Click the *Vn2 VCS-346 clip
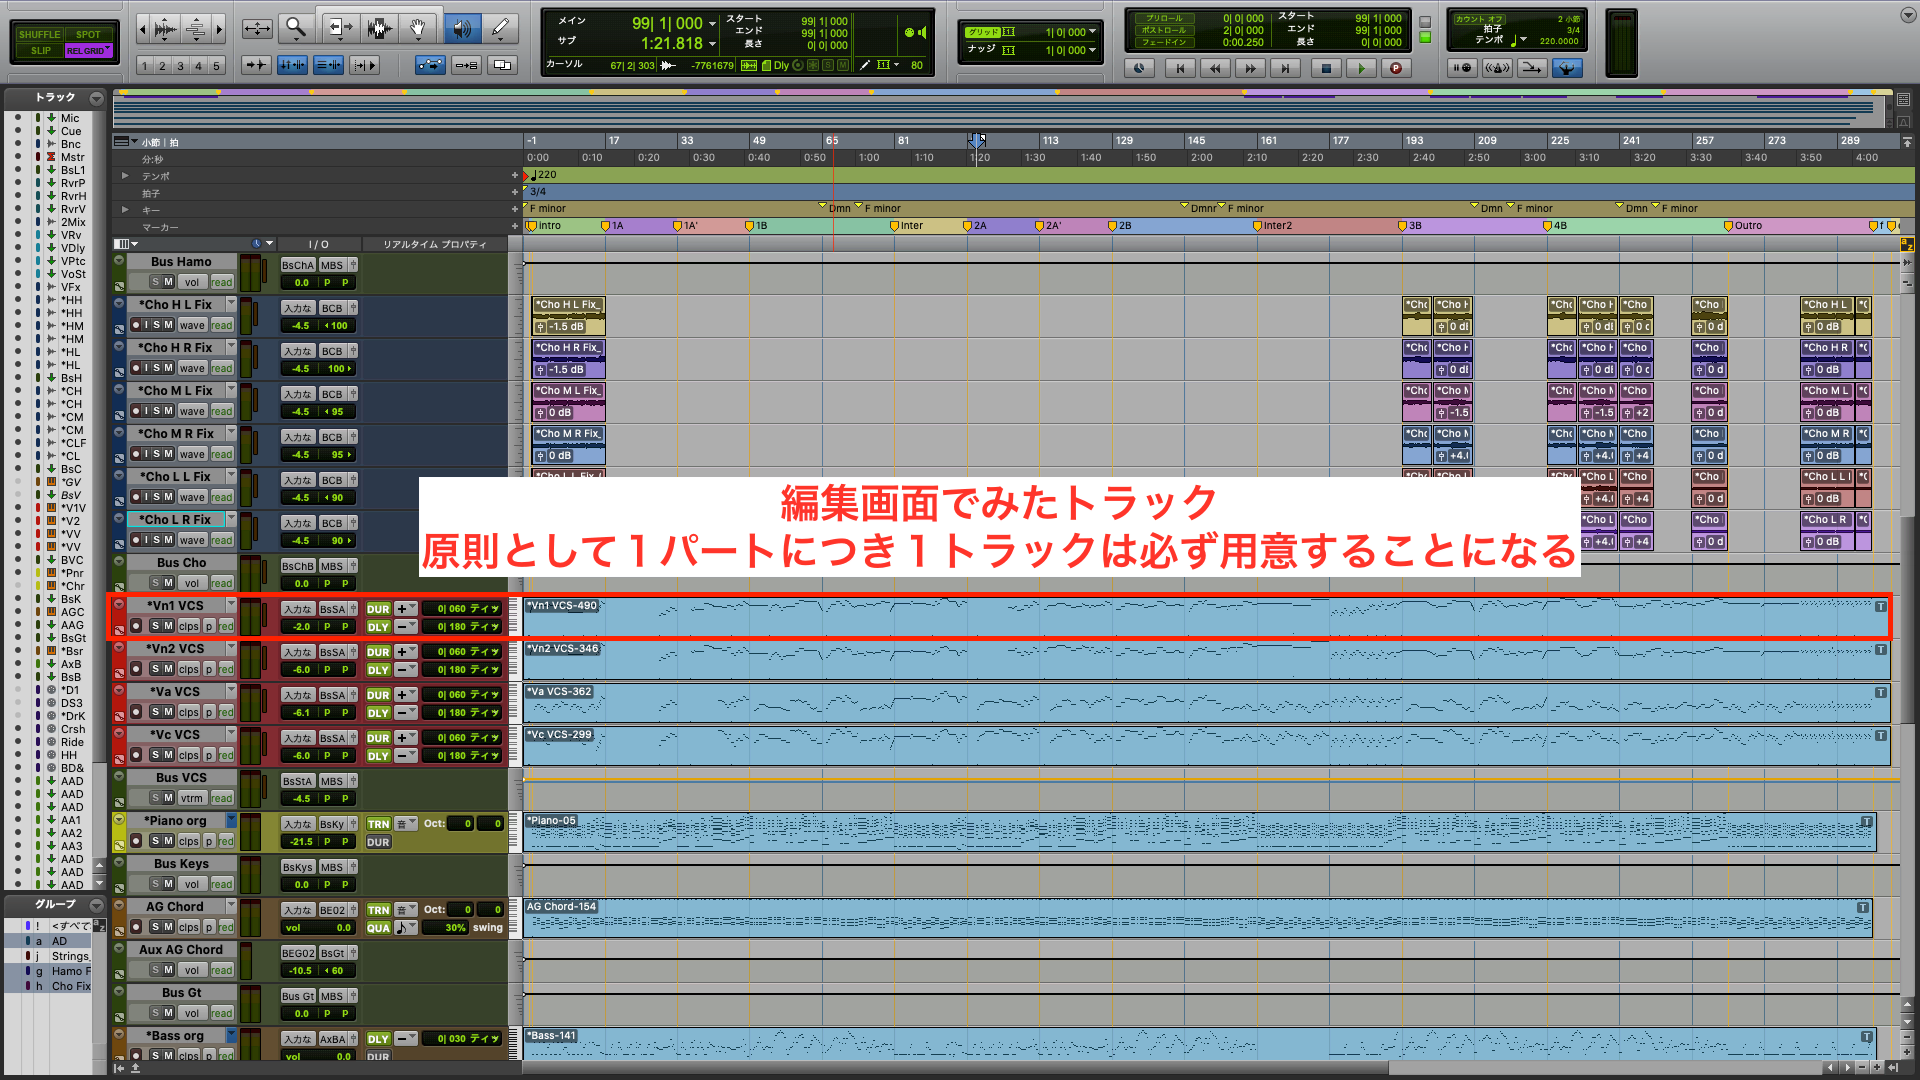Screen dimensions: 1920x1080 click(x=1206, y=661)
